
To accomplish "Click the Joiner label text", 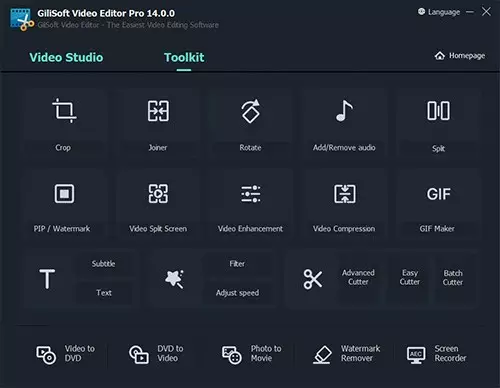I will (x=158, y=147).
